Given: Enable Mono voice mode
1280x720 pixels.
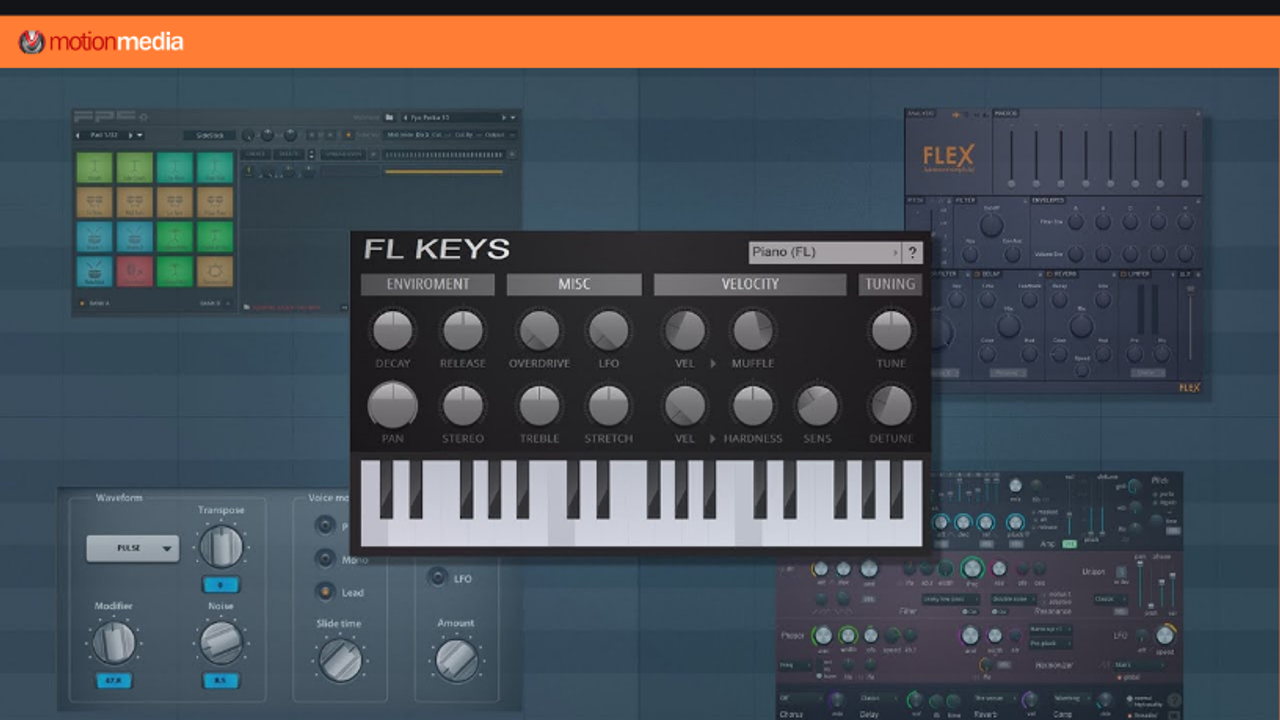Looking at the screenshot, I should [x=325, y=559].
